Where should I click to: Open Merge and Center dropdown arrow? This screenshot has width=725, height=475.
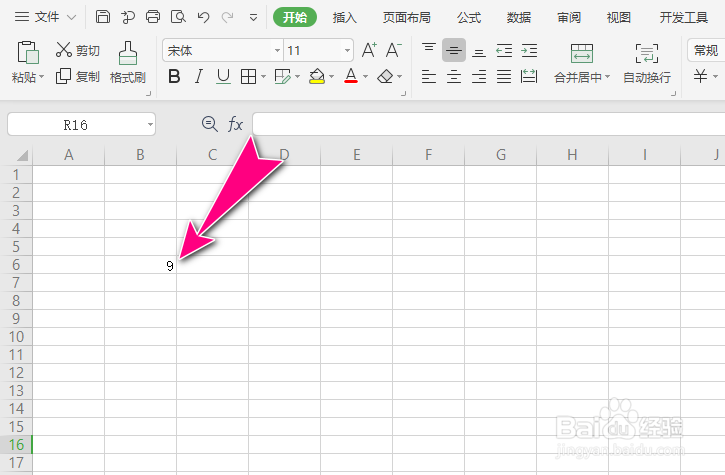608,77
